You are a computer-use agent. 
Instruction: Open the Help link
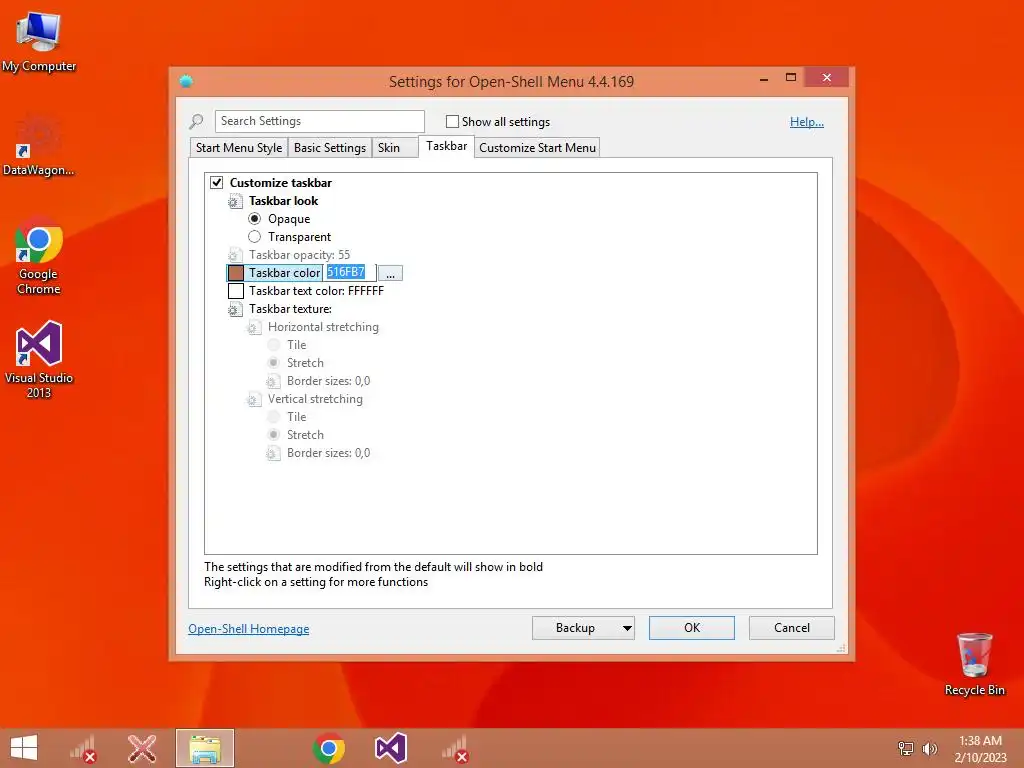pos(807,121)
